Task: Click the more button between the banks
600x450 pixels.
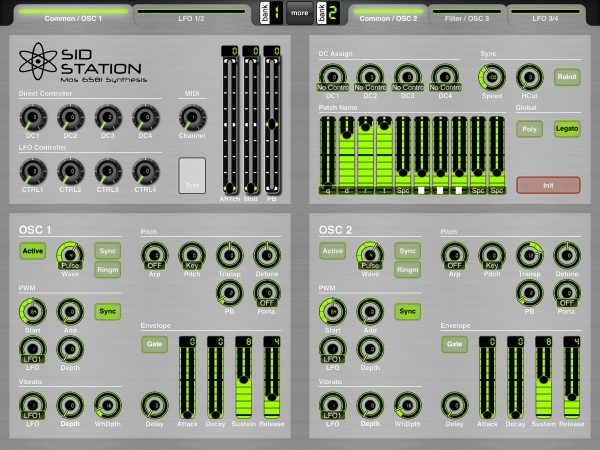Action: click(x=300, y=13)
